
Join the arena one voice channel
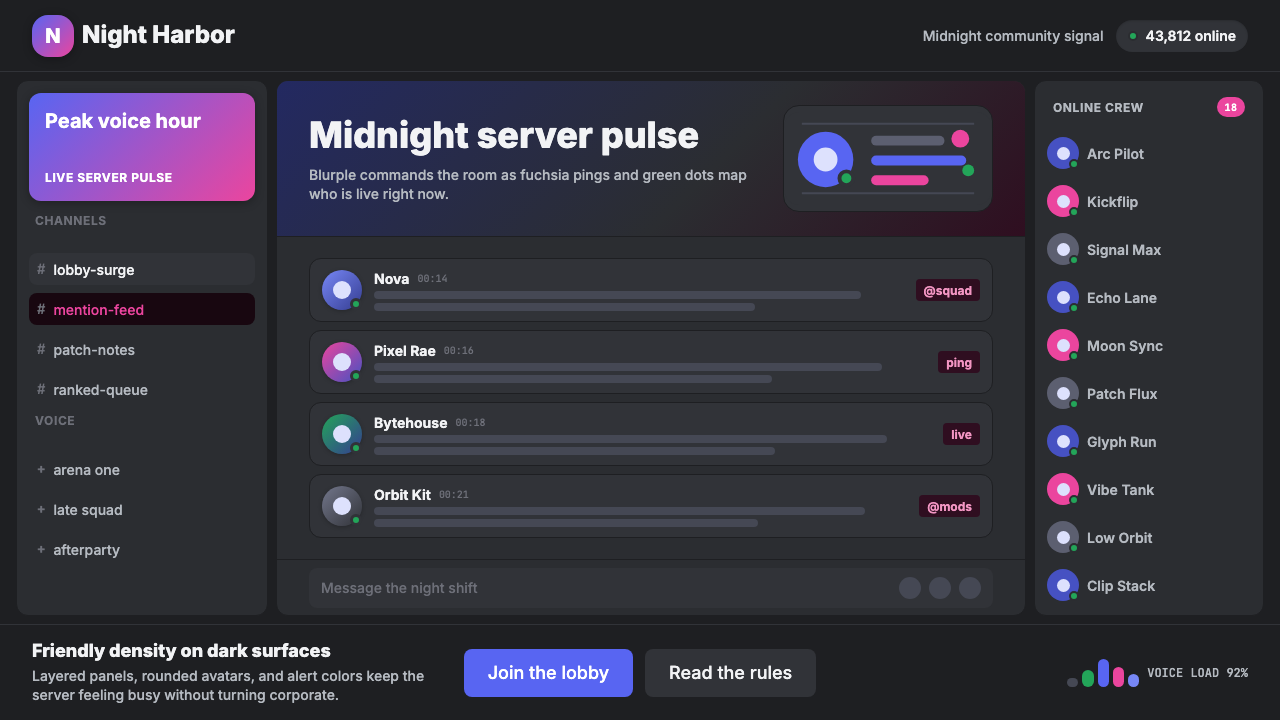point(142,469)
